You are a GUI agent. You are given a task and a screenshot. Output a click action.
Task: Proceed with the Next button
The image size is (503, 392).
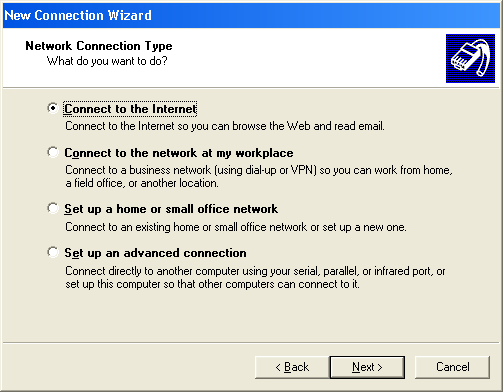point(367,367)
